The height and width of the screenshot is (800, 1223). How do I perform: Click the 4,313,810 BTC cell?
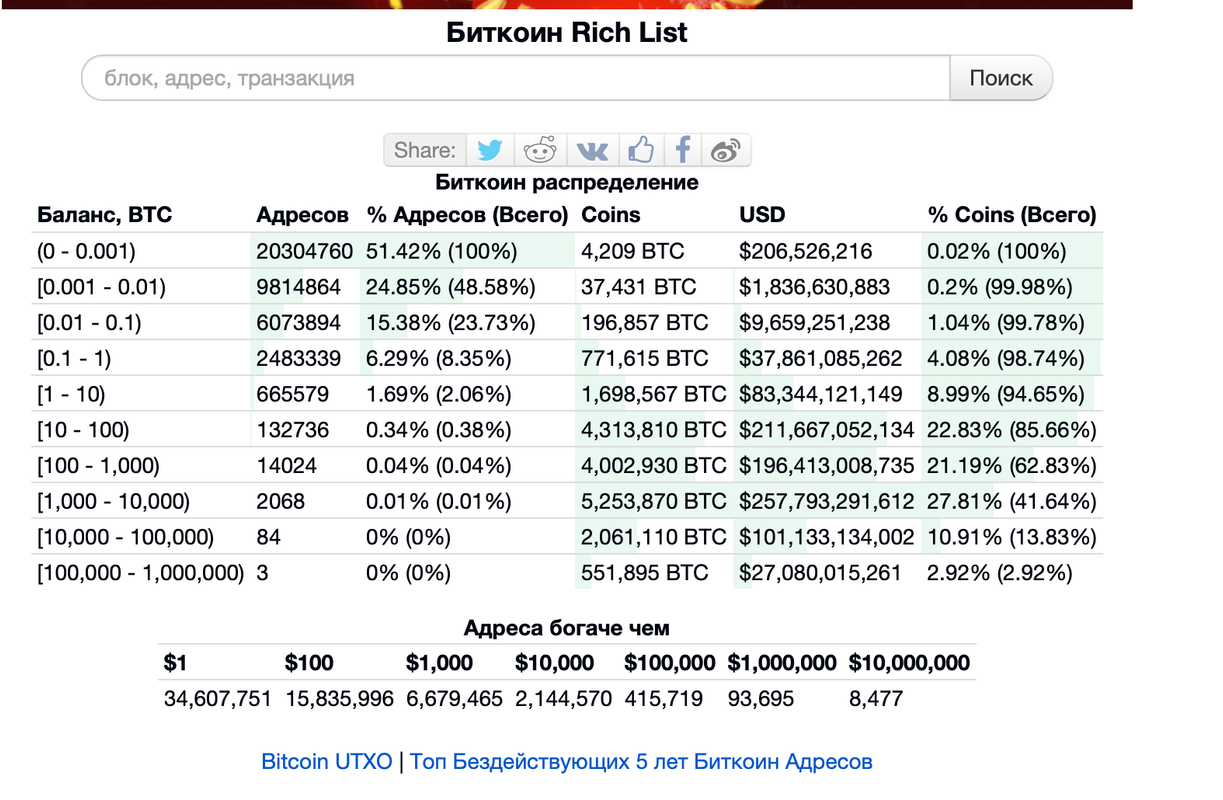click(x=654, y=430)
